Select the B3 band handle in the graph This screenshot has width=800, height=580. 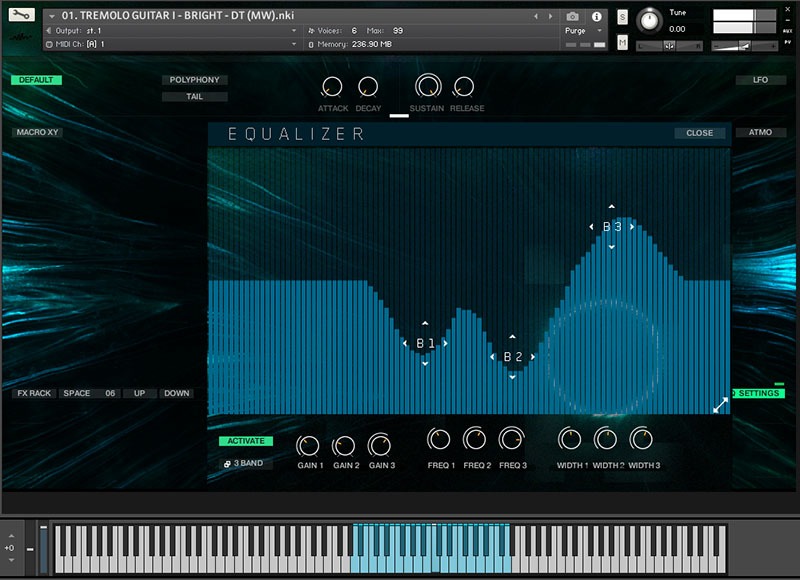612,227
